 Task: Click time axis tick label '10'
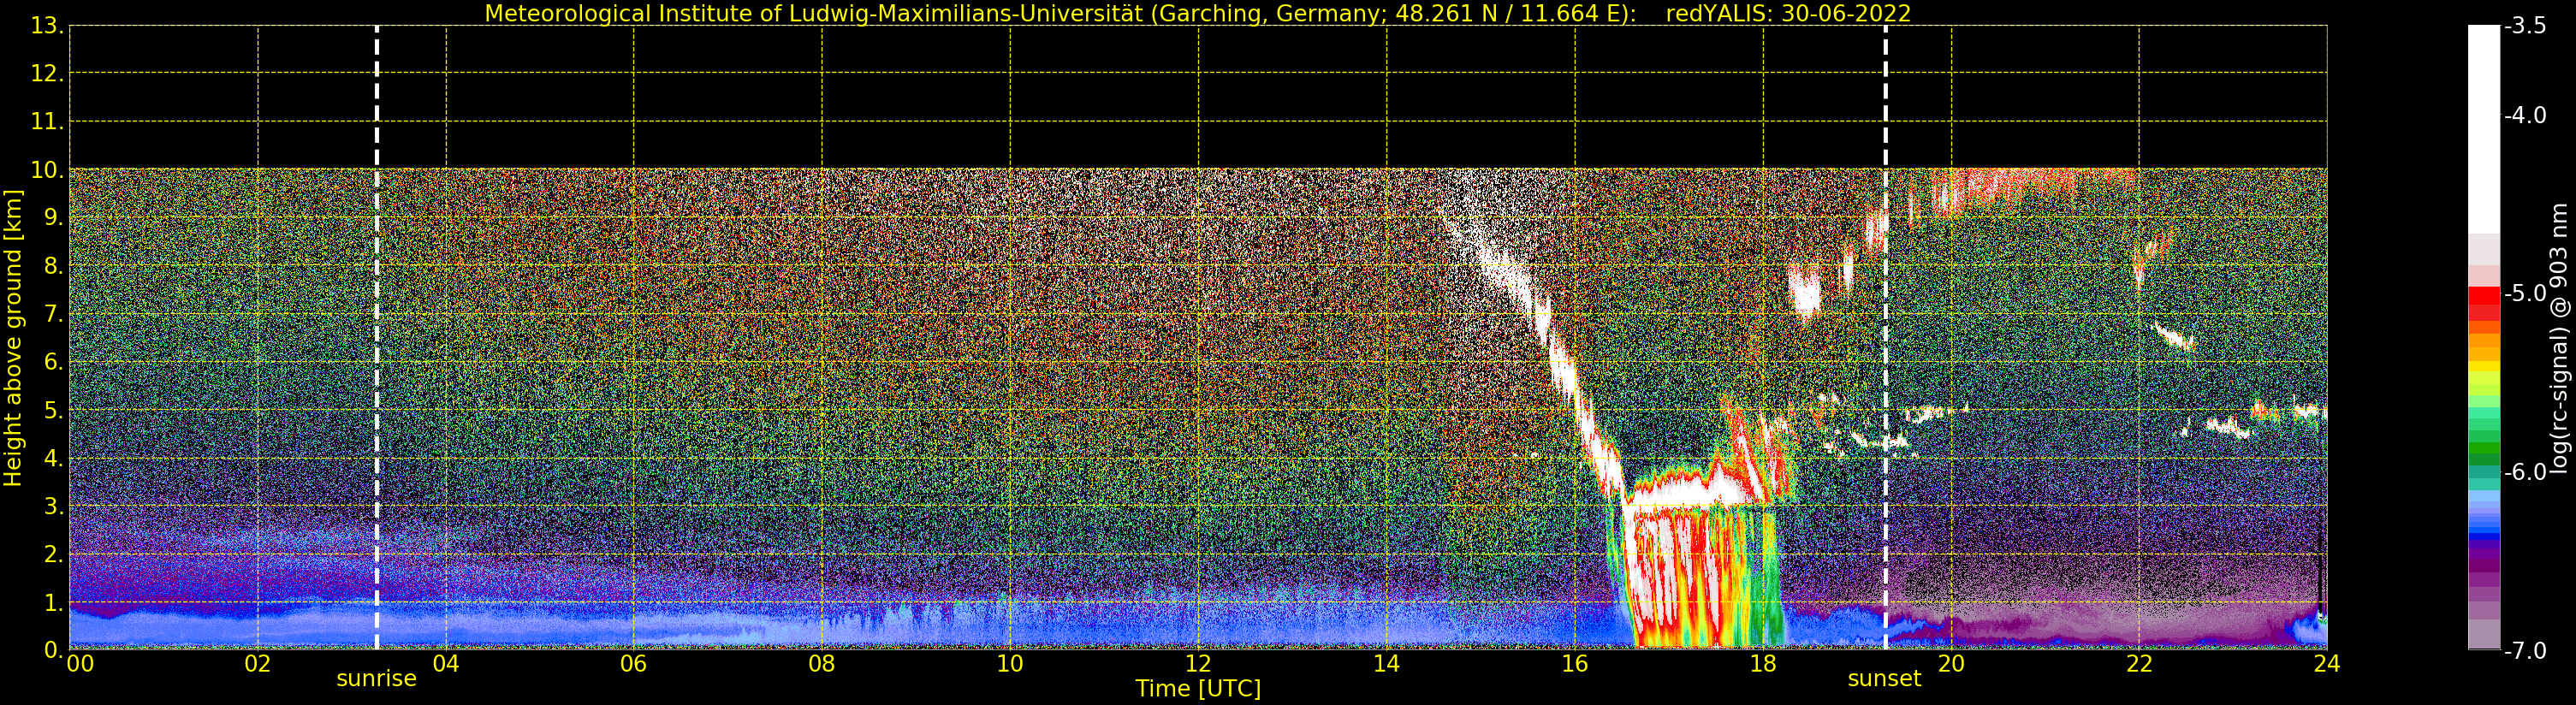coord(1010,664)
